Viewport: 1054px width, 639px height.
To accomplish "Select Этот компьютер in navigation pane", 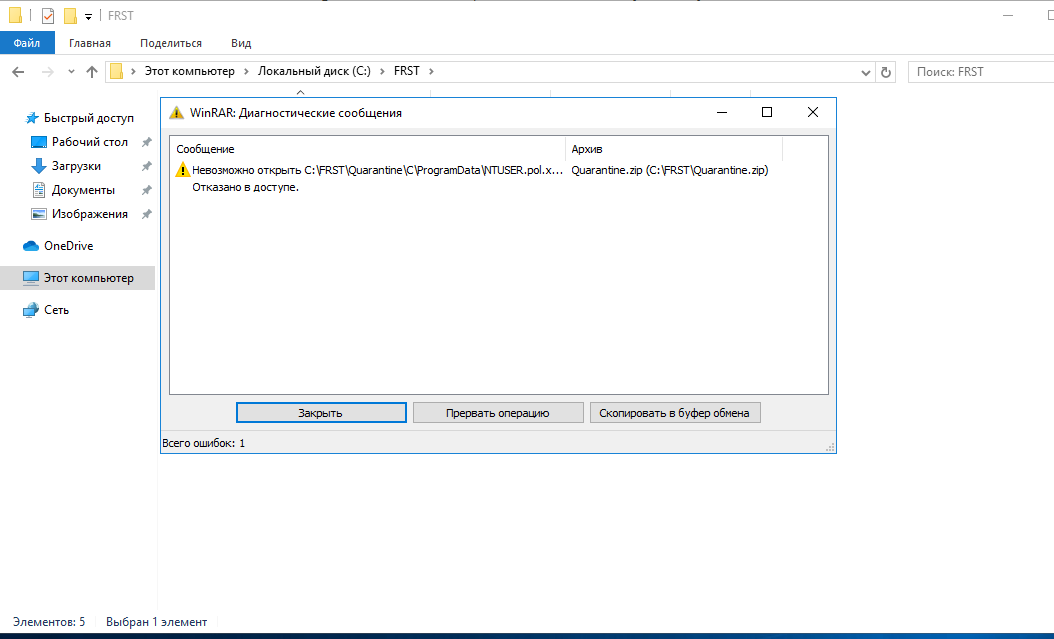I will [77, 278].
